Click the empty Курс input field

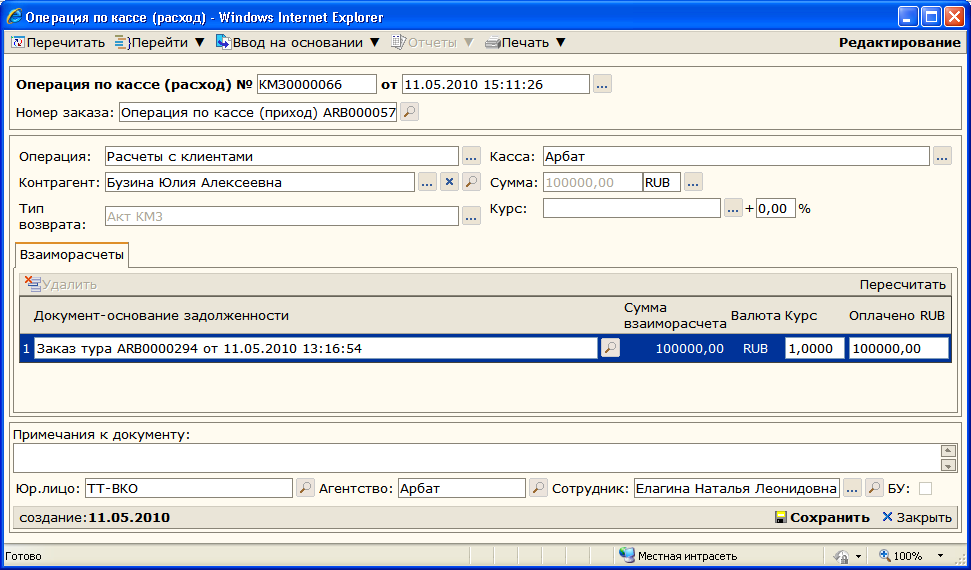click(x=632, y=208)
